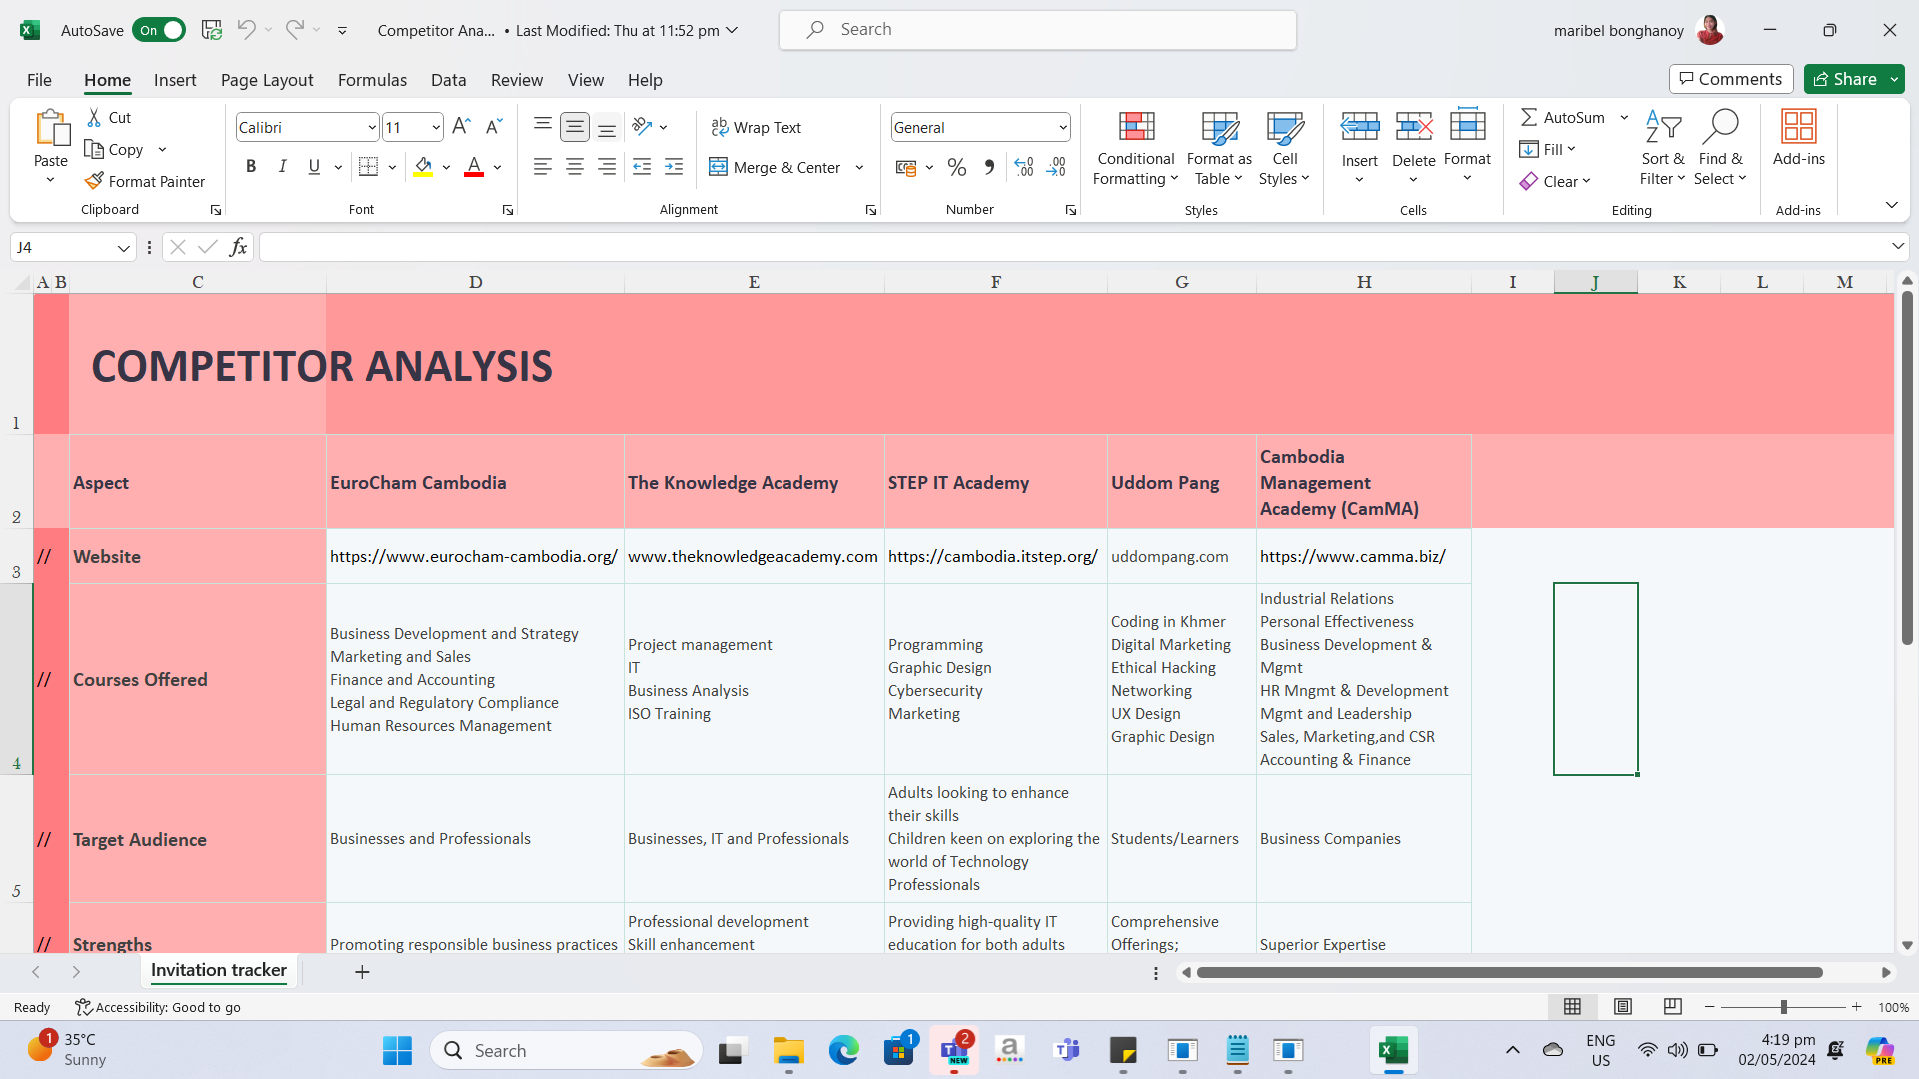1919x1079 pixels.
Task: Open Format as Table gallery
Action: click(x=1219, y=149)
